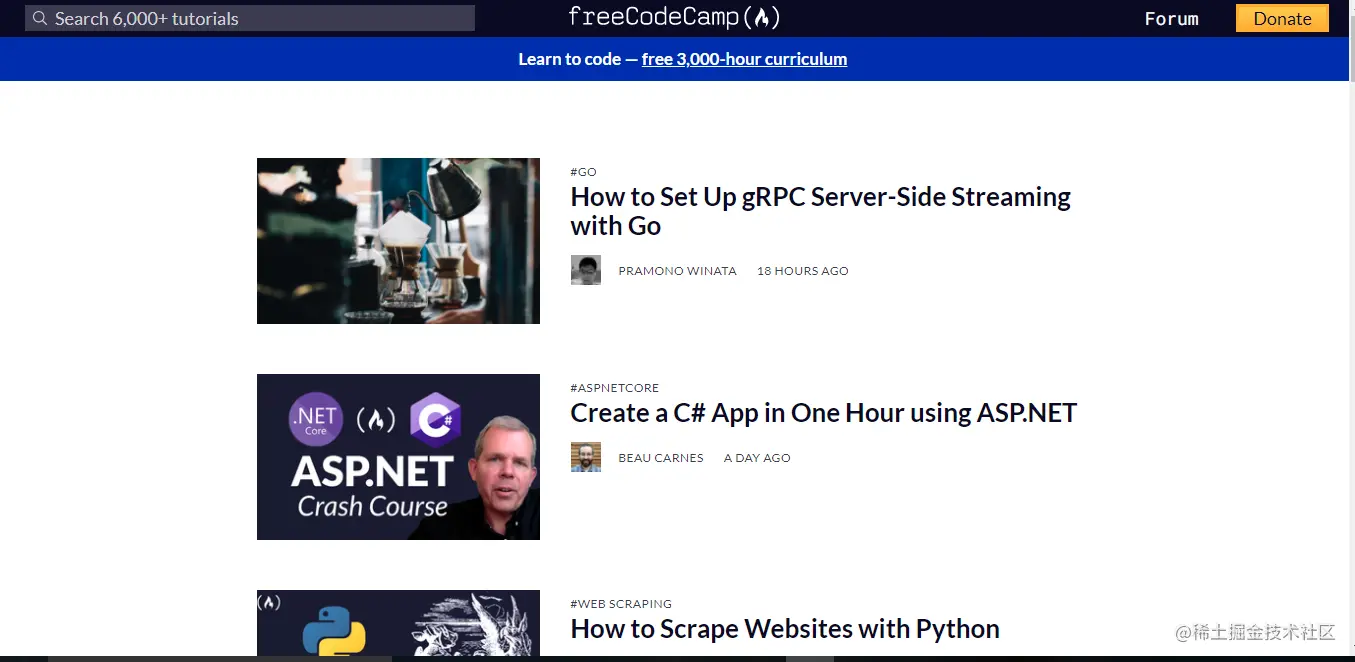Screen dimensions: 1355x662
Task: Focus the Search 6,000+ tutorials field
Action: [250, 18]
